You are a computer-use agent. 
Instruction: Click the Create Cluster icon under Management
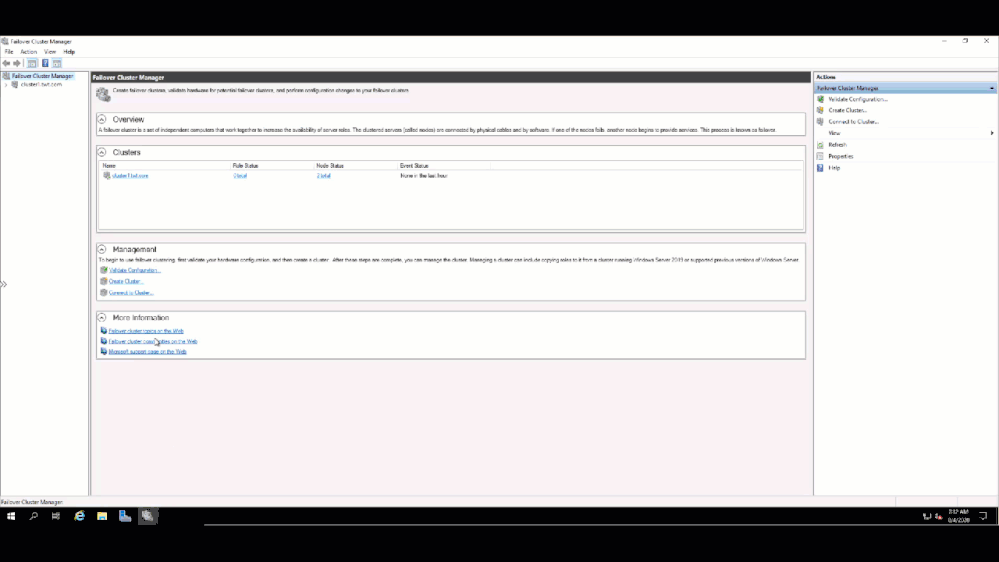tap(103, 281)
